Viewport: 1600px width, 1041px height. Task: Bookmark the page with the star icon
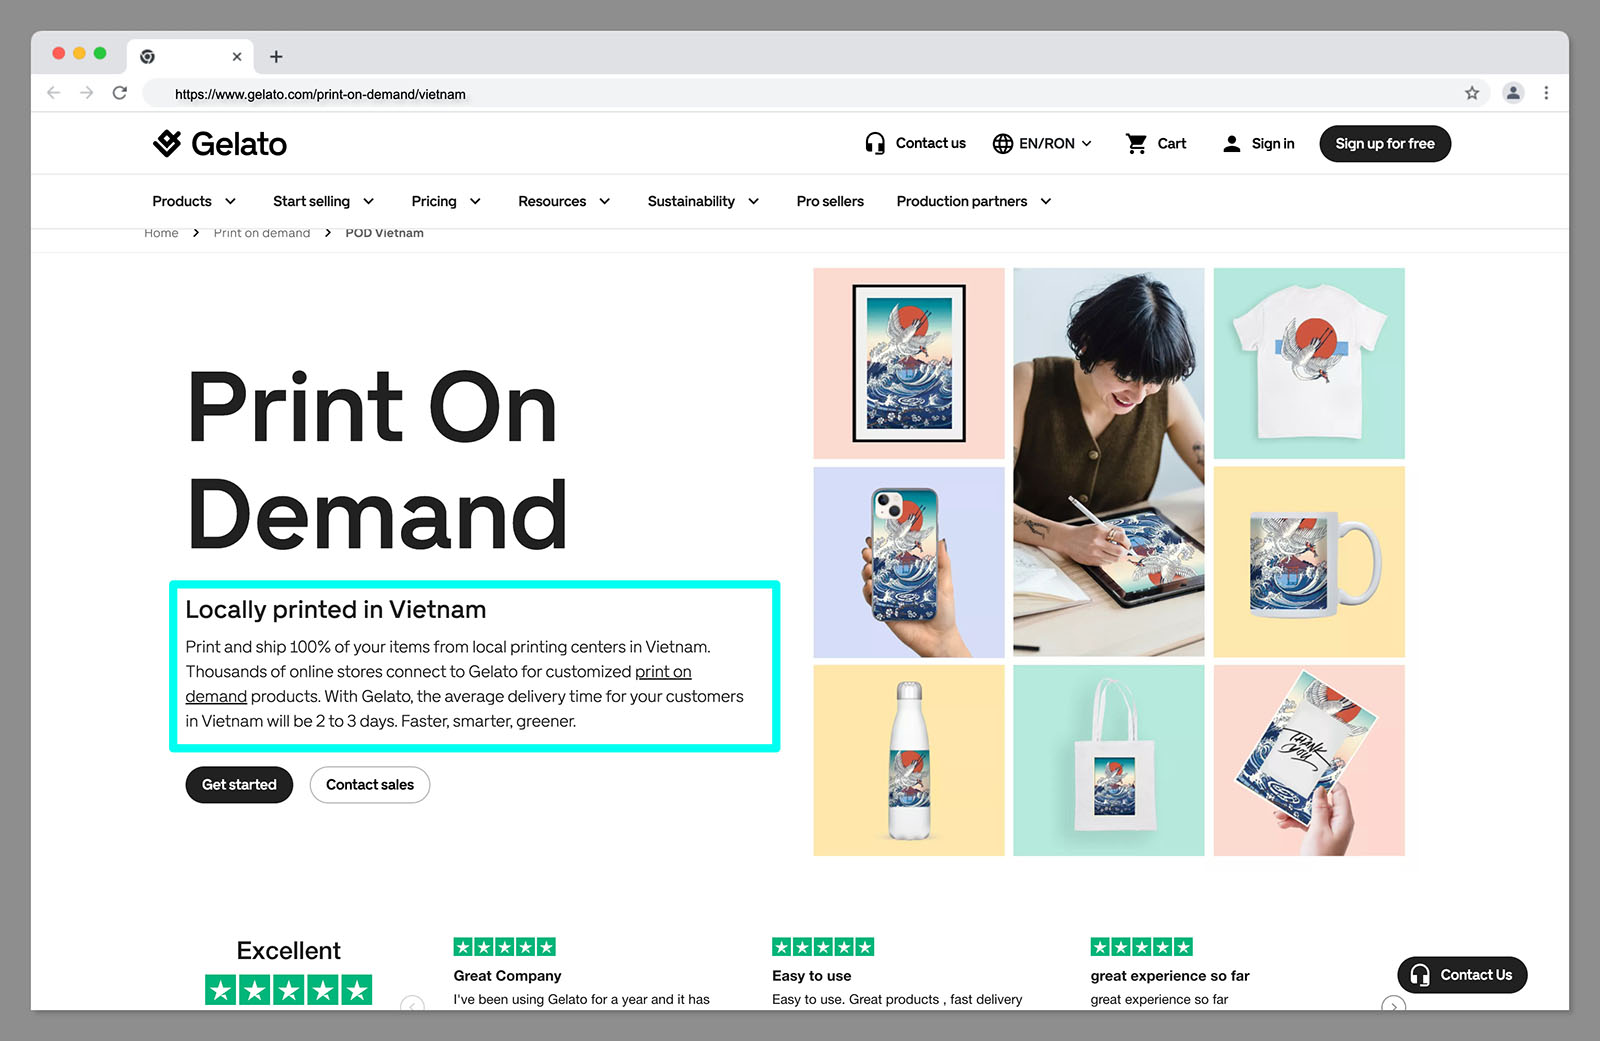pos(1472,92)
